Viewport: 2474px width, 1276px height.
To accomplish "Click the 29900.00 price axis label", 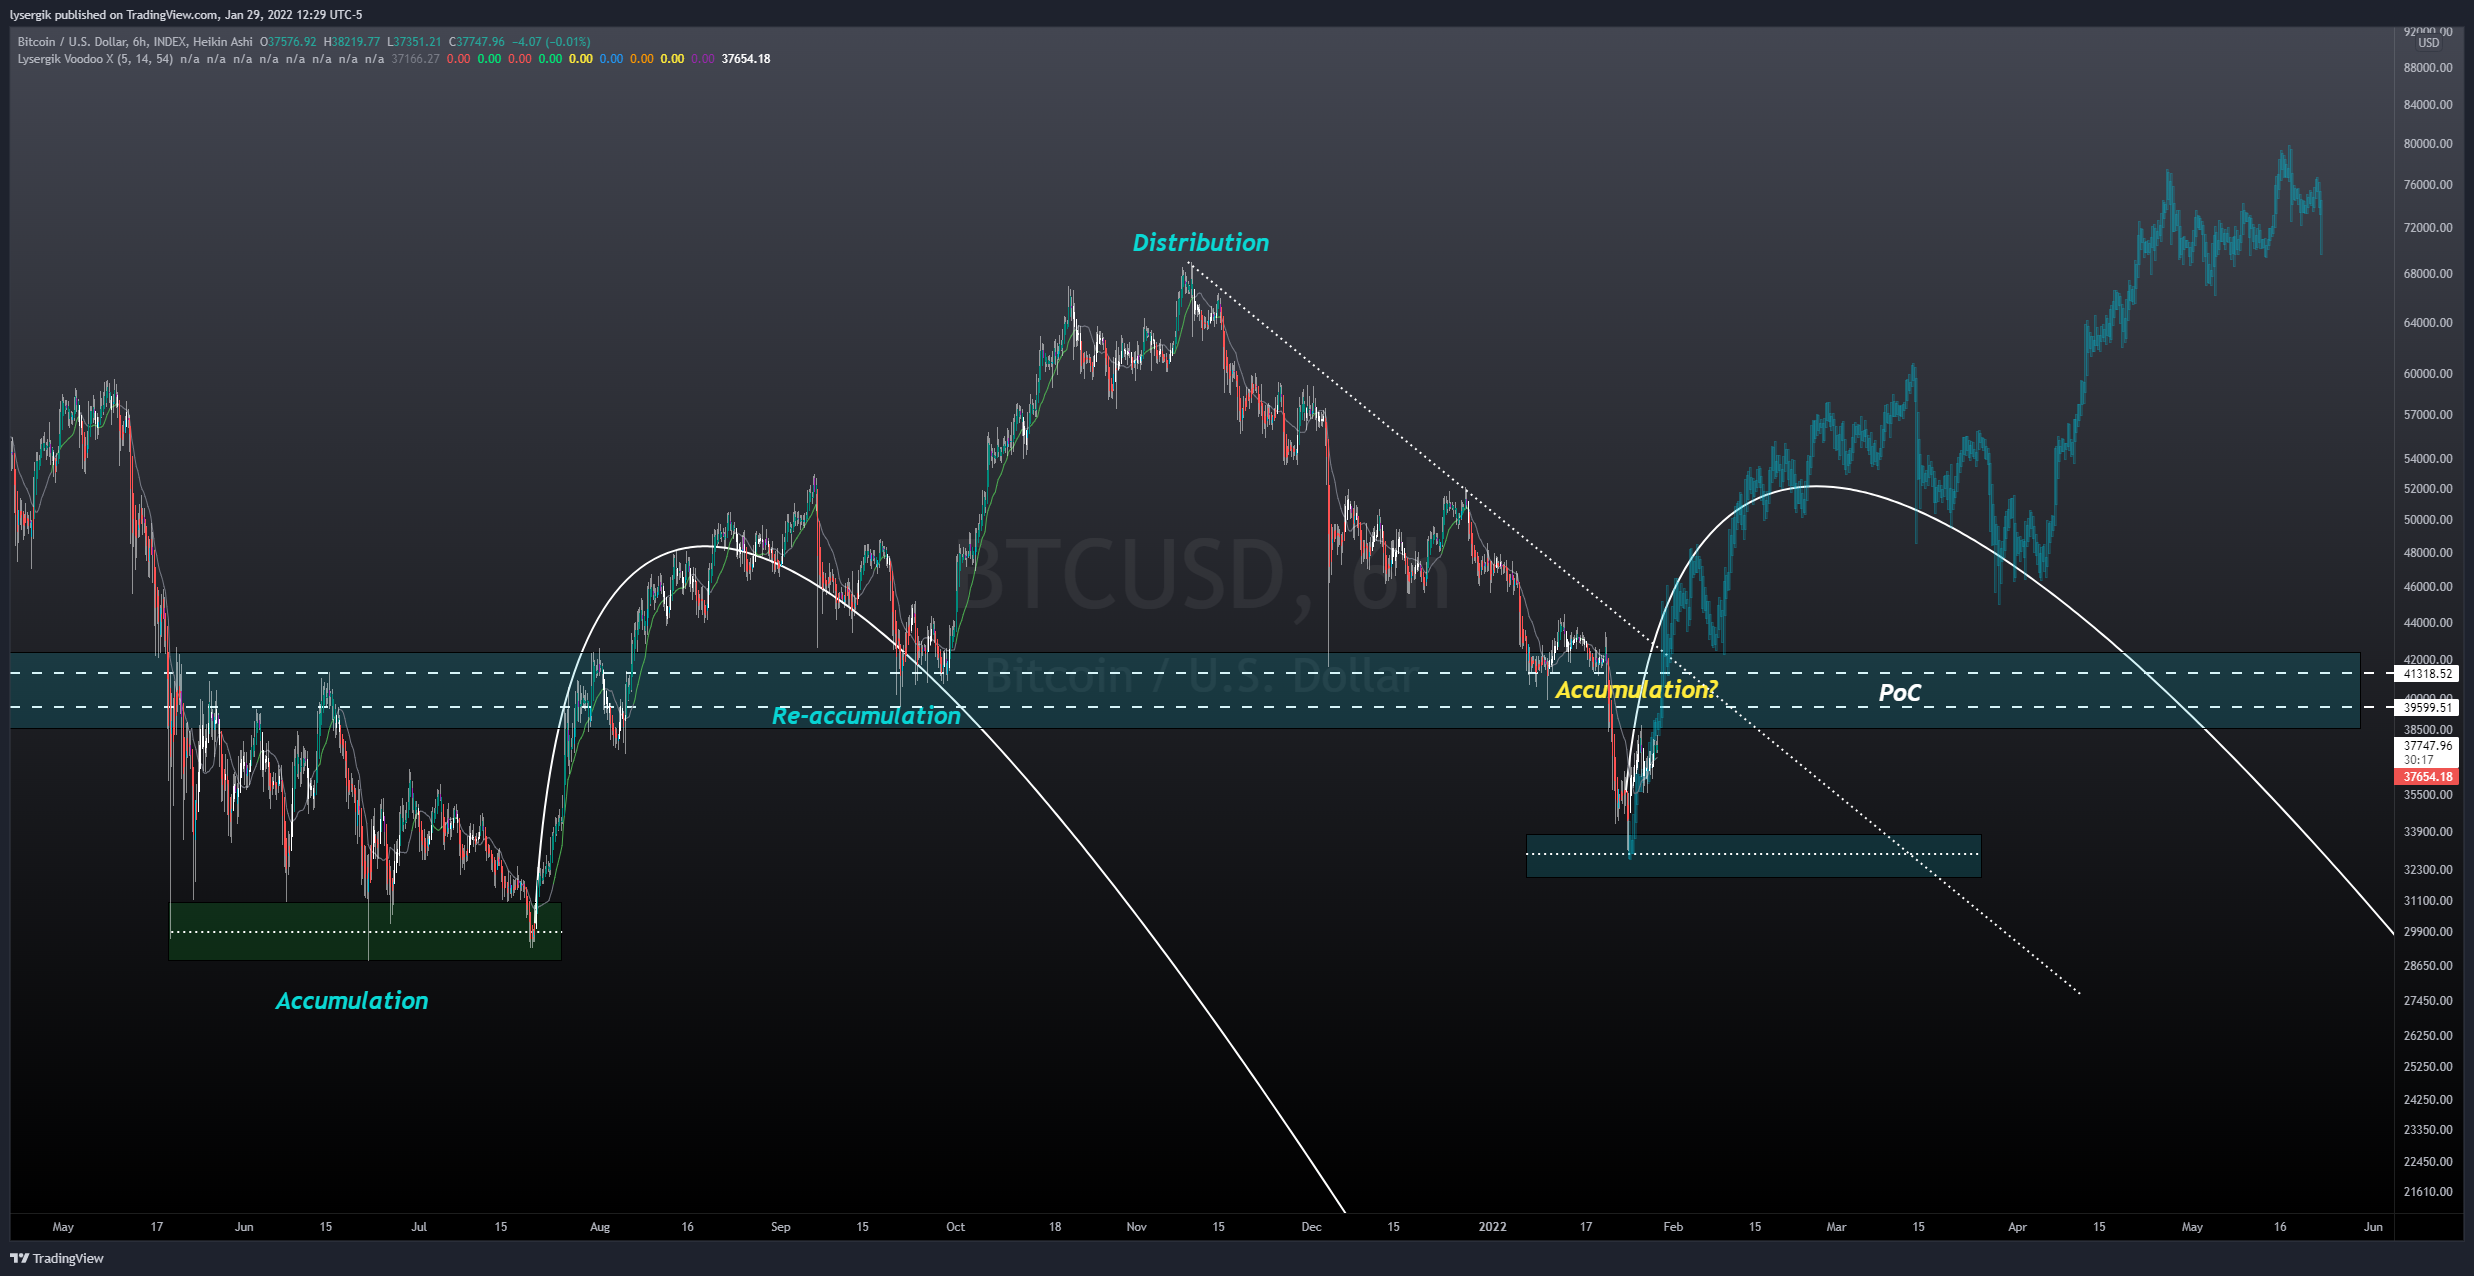I will click(x=2428, y=932).
